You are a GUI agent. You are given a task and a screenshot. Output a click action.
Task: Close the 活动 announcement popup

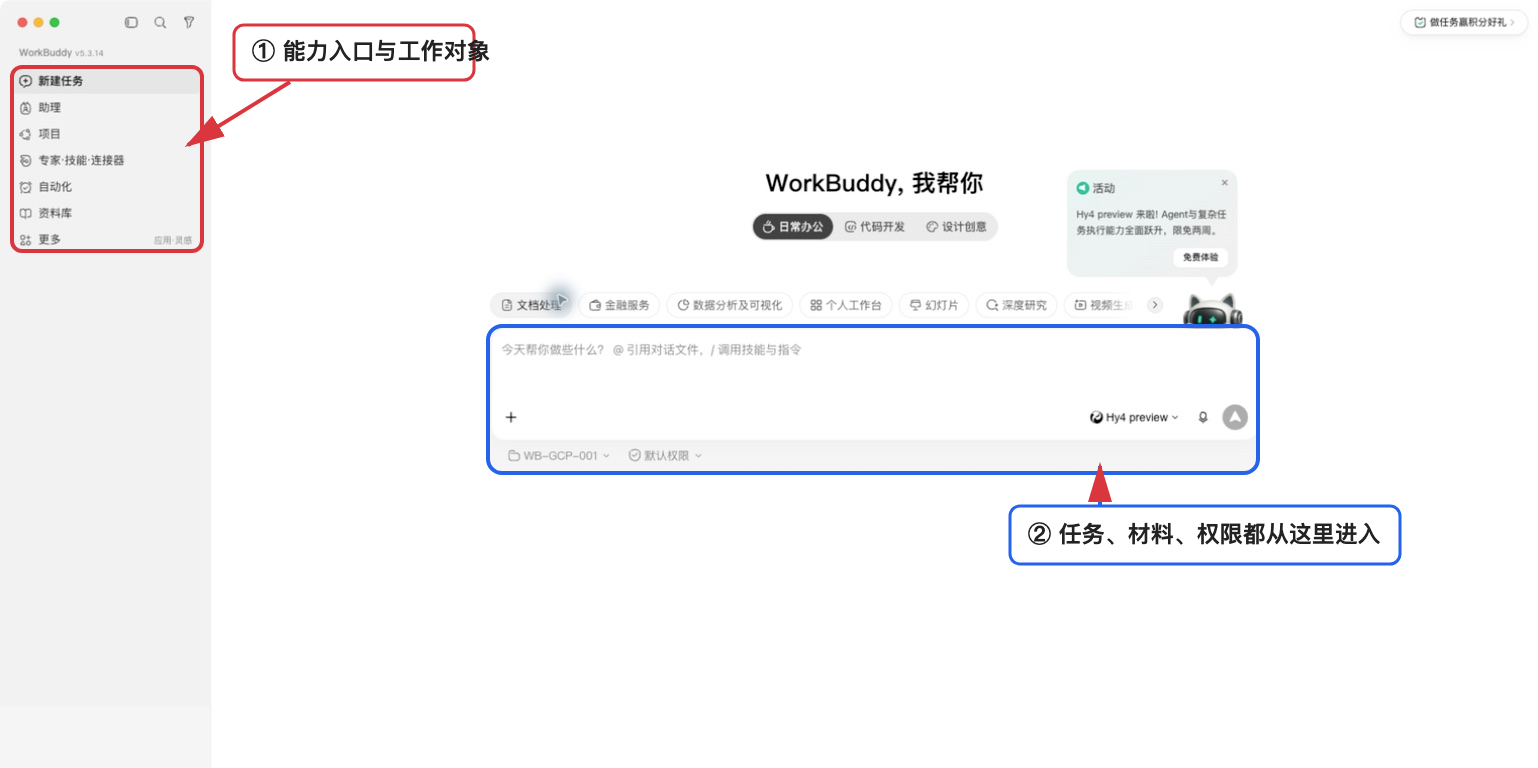click(1225, 183)
